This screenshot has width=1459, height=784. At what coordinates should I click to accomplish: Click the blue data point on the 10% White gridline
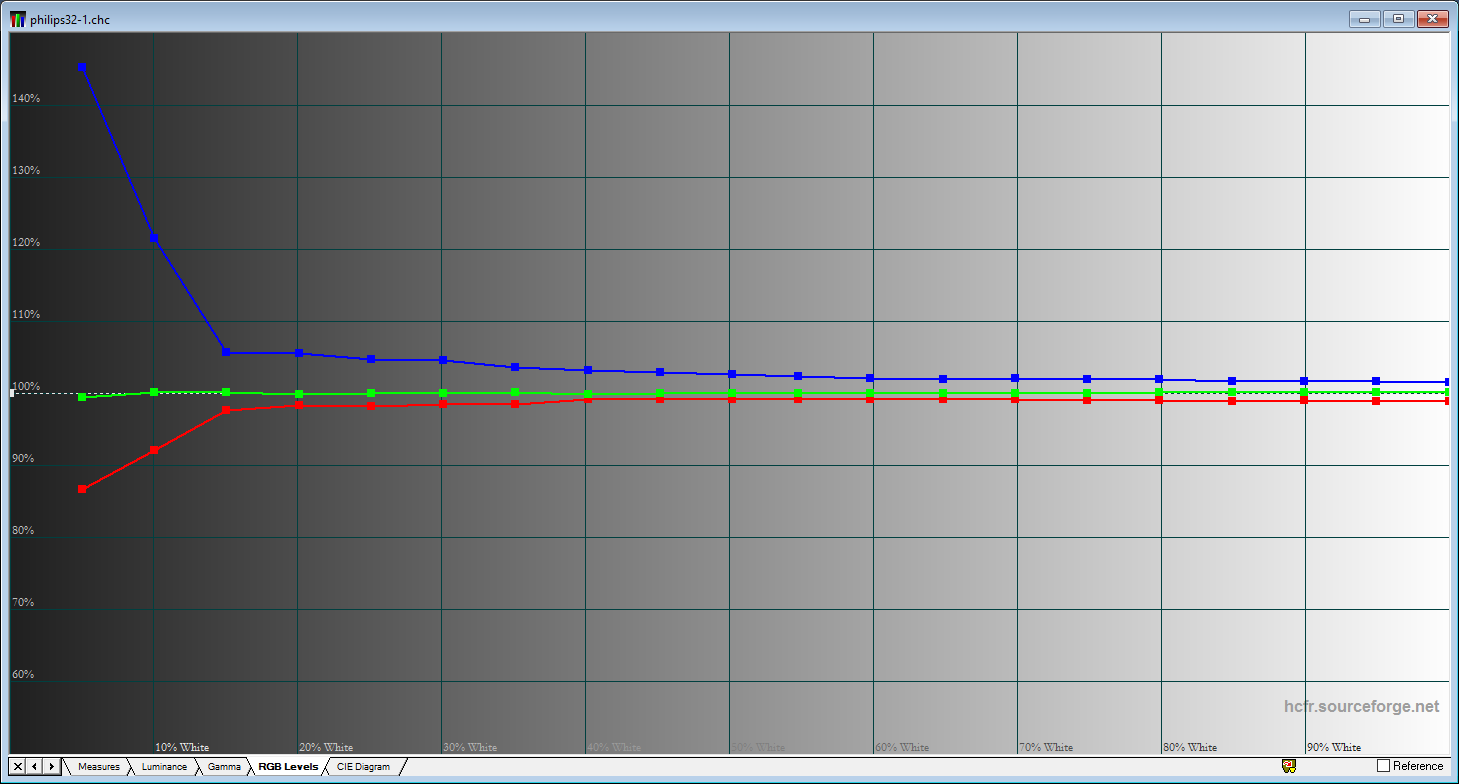[x=154, y=237]
